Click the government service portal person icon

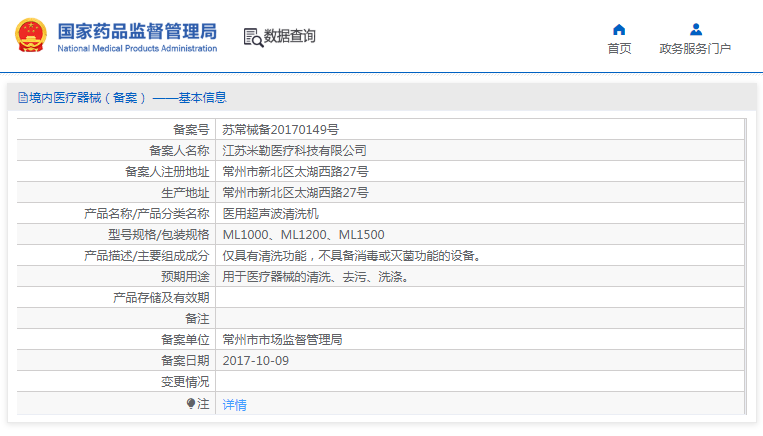point(696,30)
